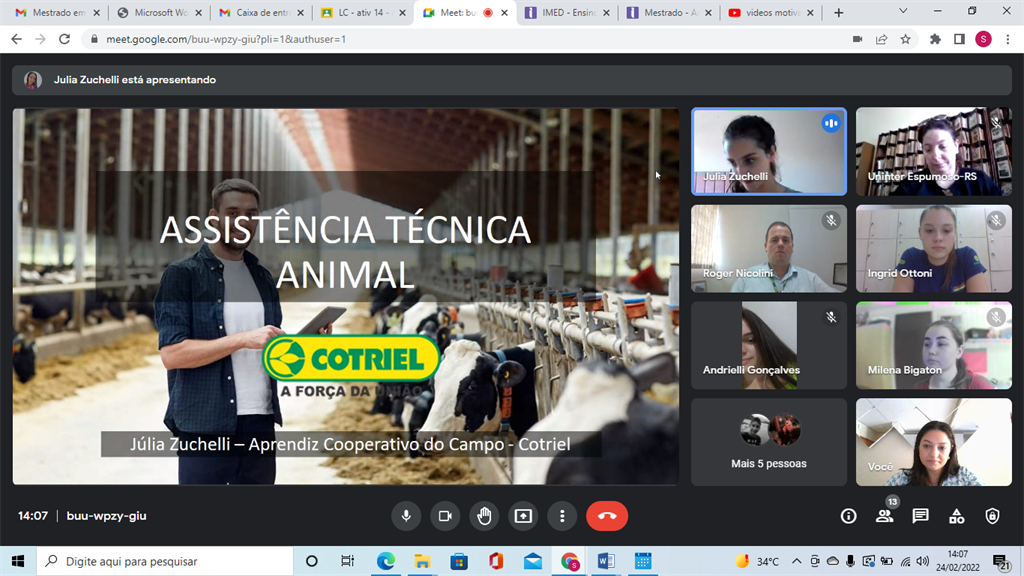This screenshot has width=1024, height=576.
Task: Open the Mais 5 pessoas tile
Action: [x=769, y=442]
